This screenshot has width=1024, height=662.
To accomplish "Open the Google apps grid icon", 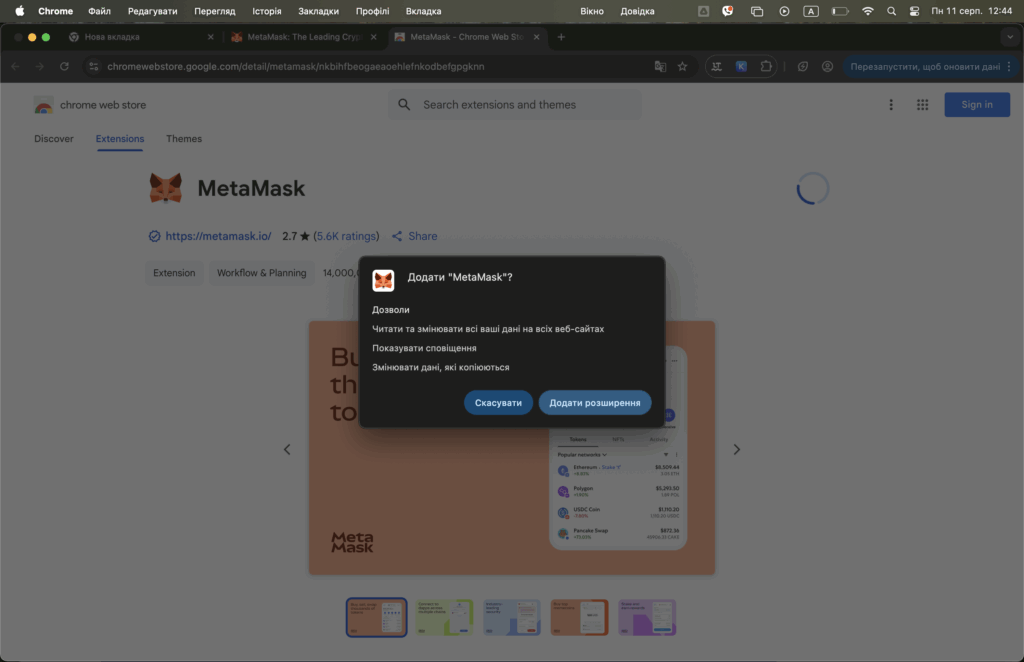I will (922, 105).
